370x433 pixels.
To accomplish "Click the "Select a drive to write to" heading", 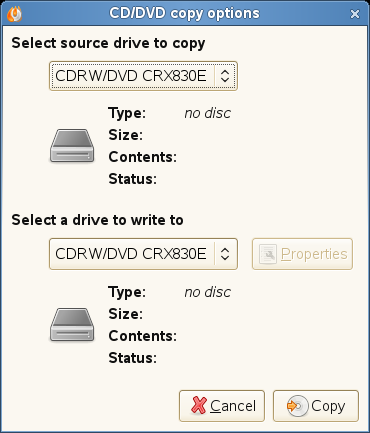I will click(97, 220).
